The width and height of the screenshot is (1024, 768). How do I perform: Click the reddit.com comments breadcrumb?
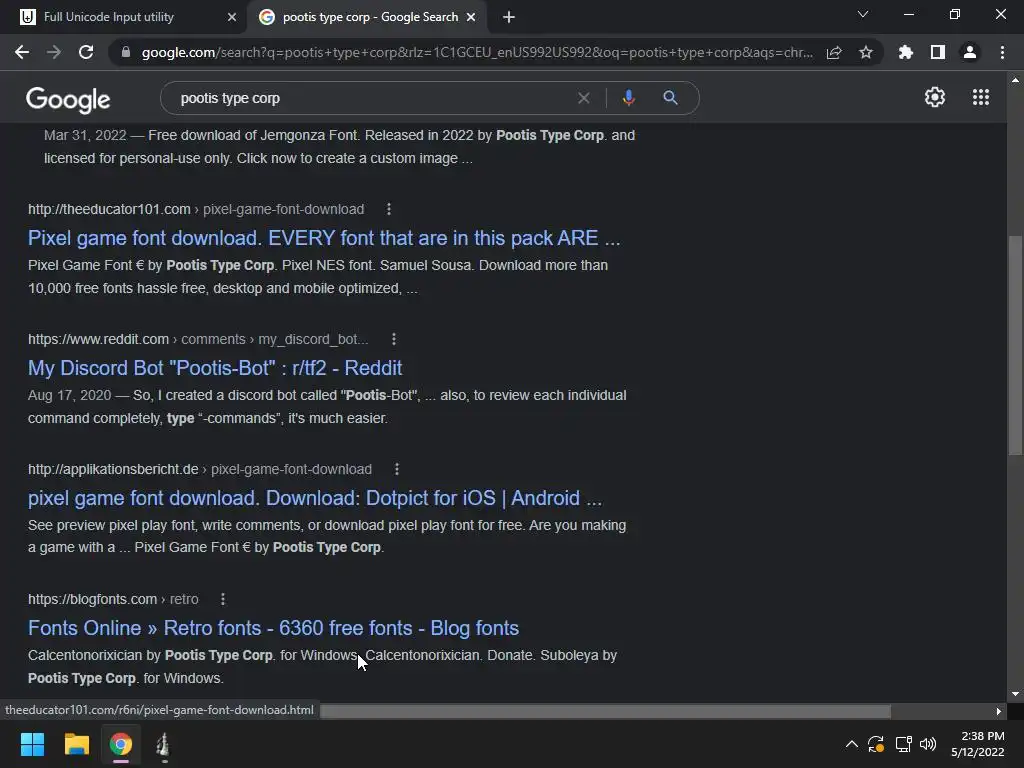(x=198, y=339)
